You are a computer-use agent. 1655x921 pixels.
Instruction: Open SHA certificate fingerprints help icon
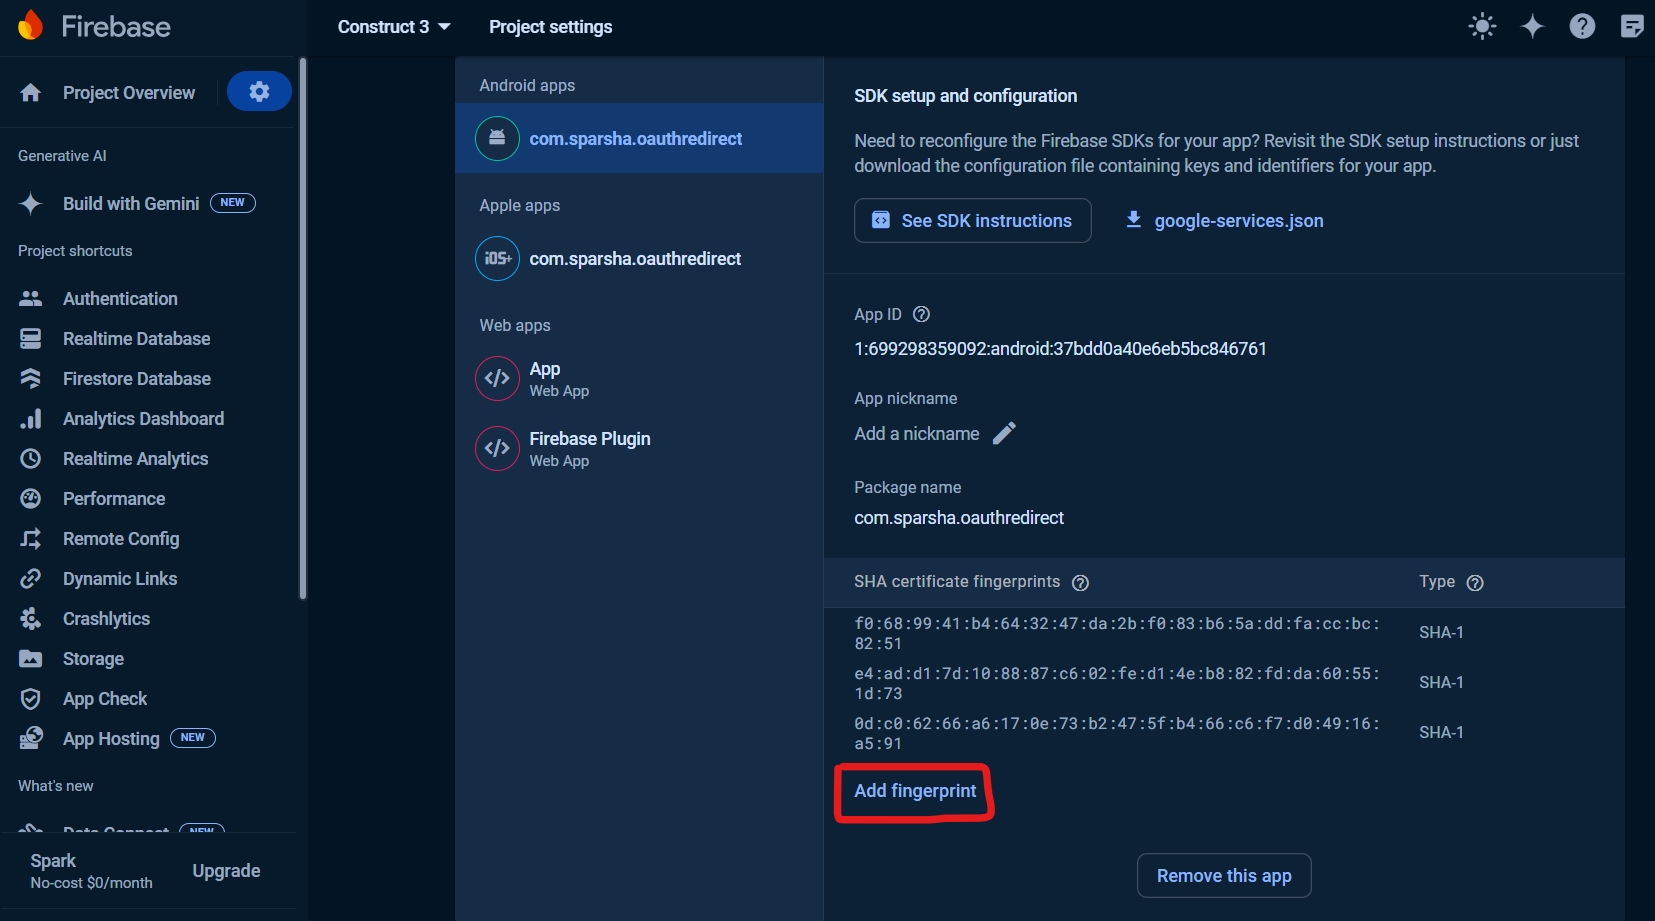click(1080, 583)
